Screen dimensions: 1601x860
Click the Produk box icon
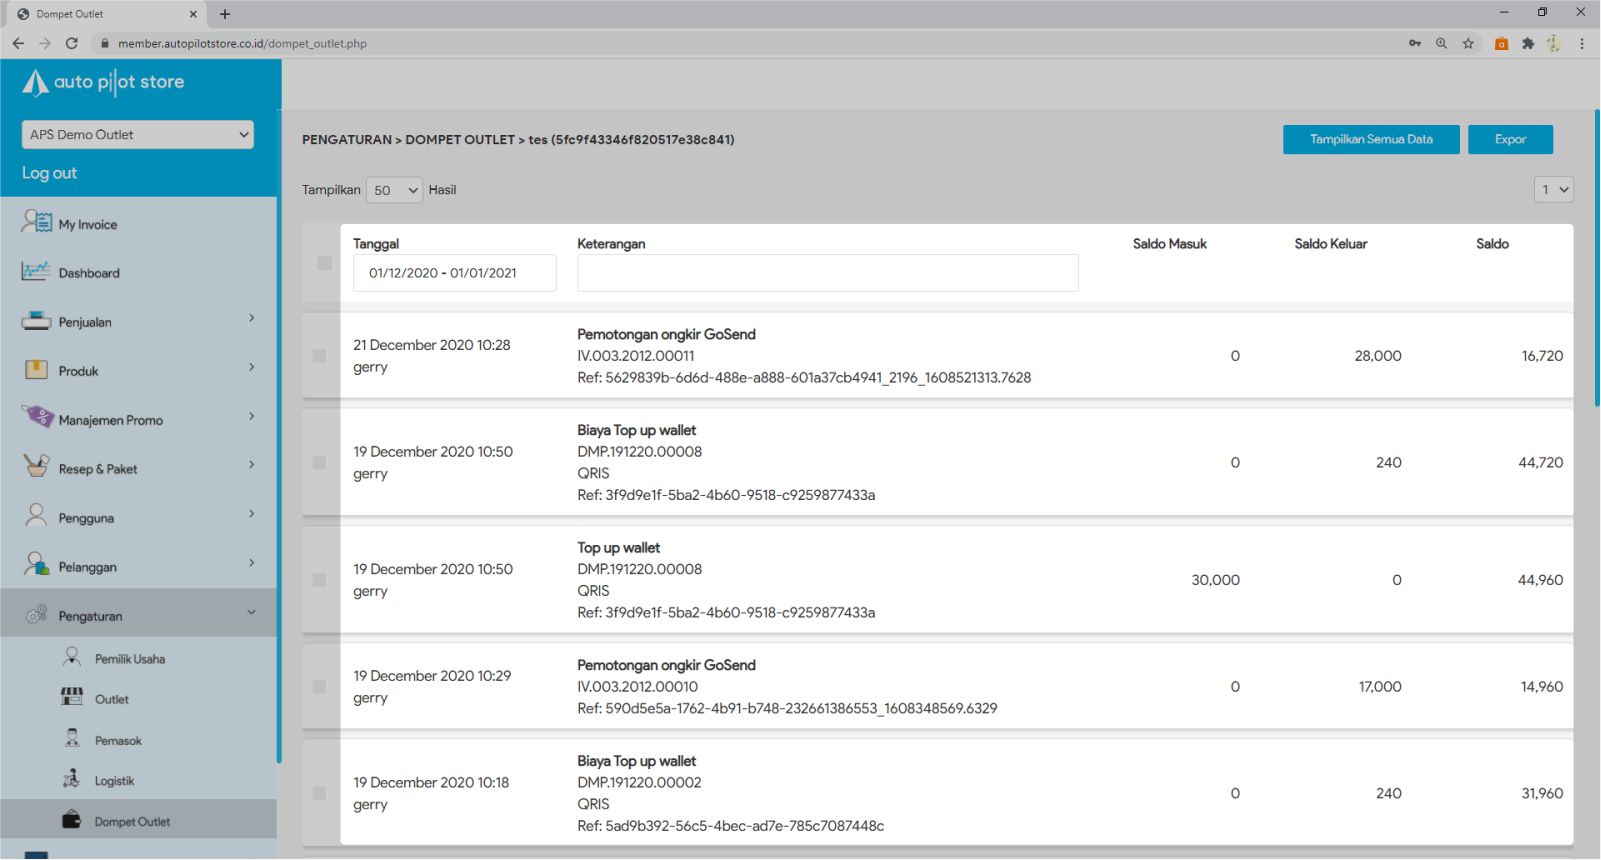[x=36, y=370]
